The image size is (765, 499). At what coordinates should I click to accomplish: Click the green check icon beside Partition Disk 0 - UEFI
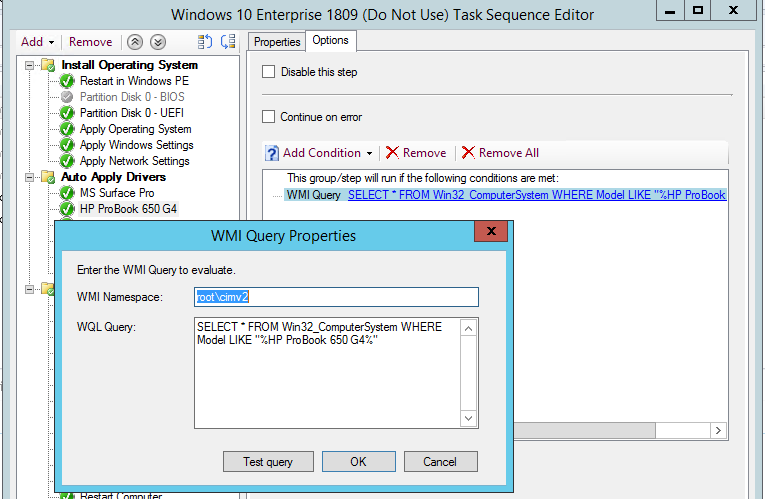tap(67, 113)
